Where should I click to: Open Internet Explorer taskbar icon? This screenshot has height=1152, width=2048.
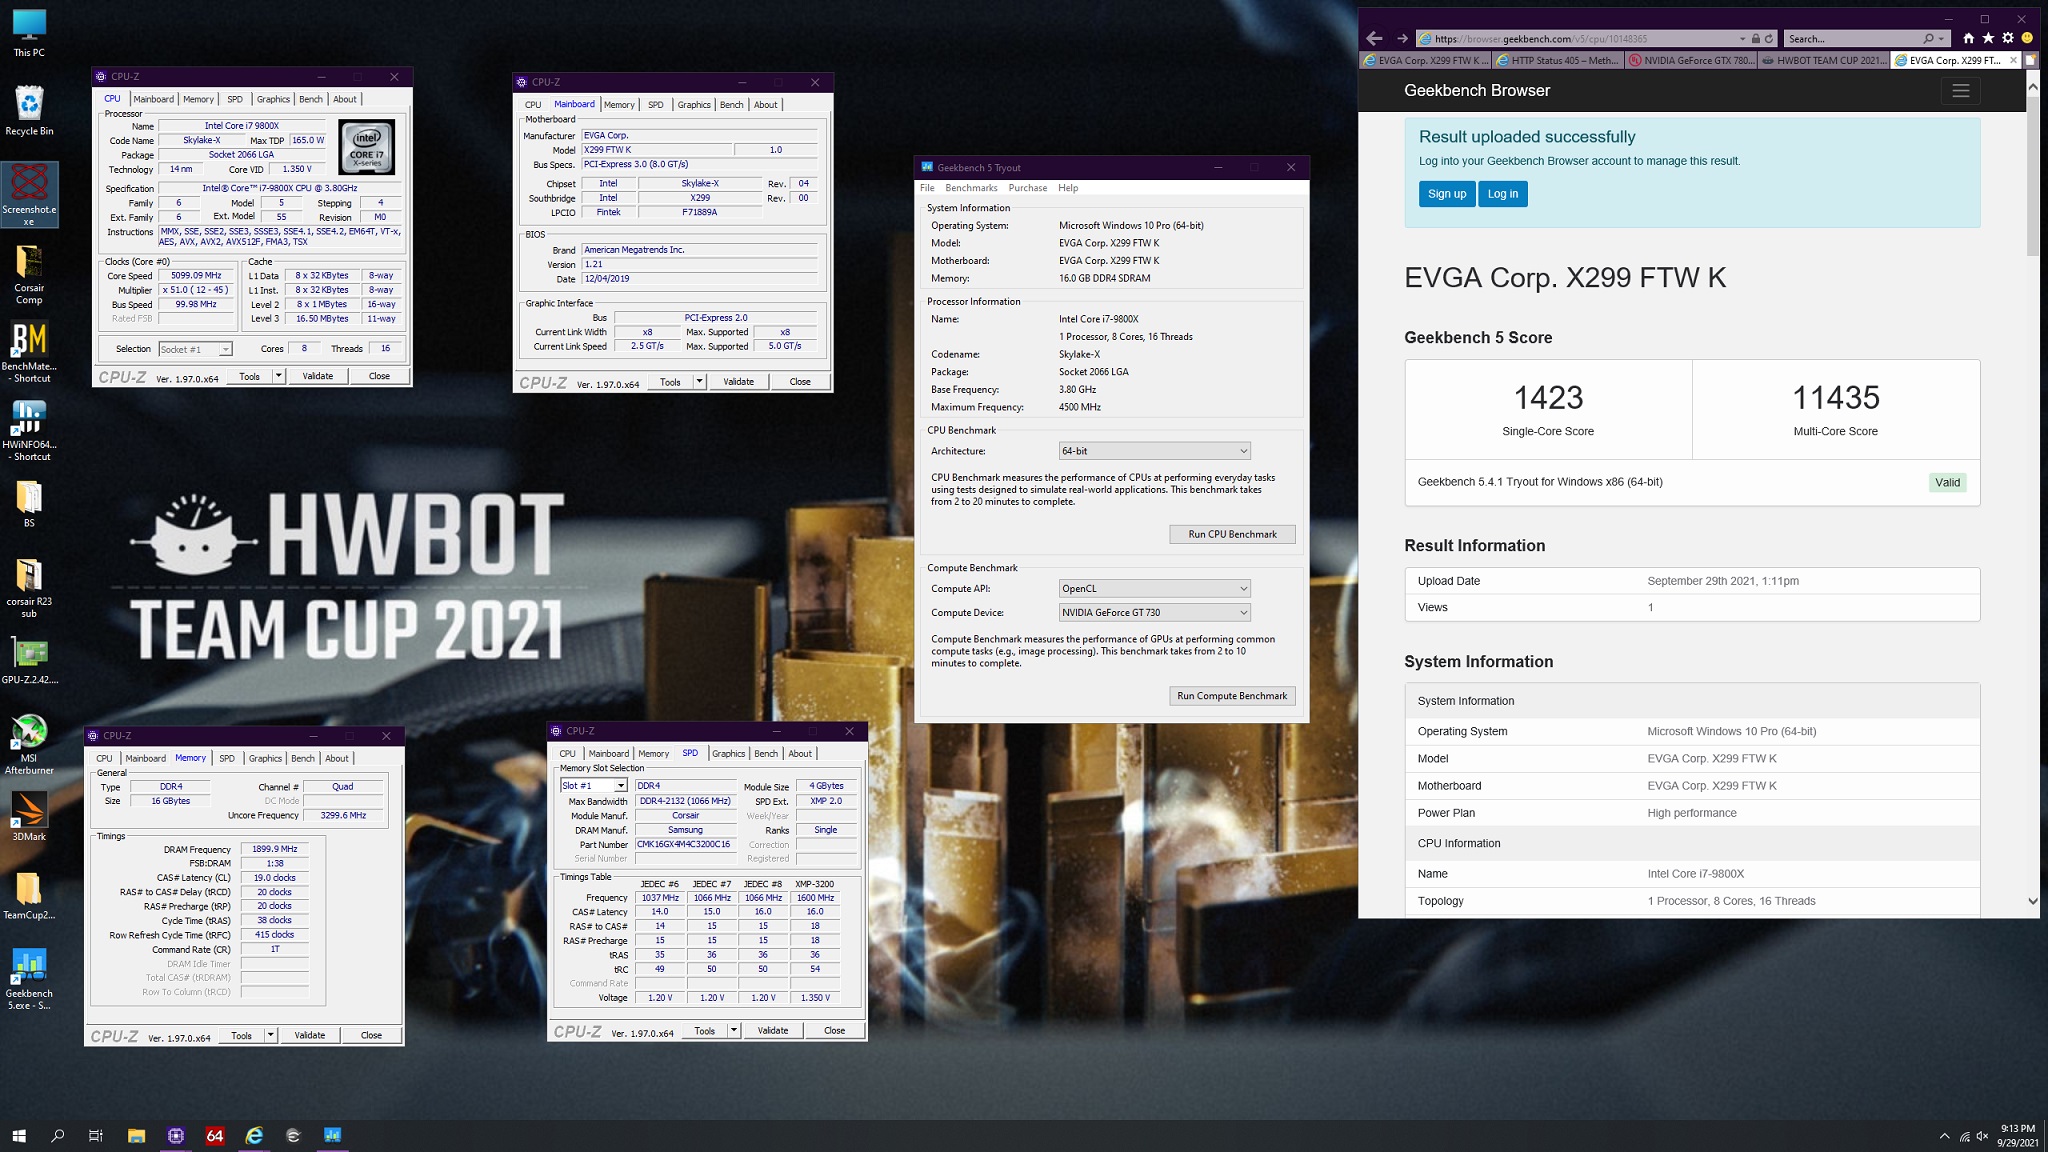(254, 1135)
